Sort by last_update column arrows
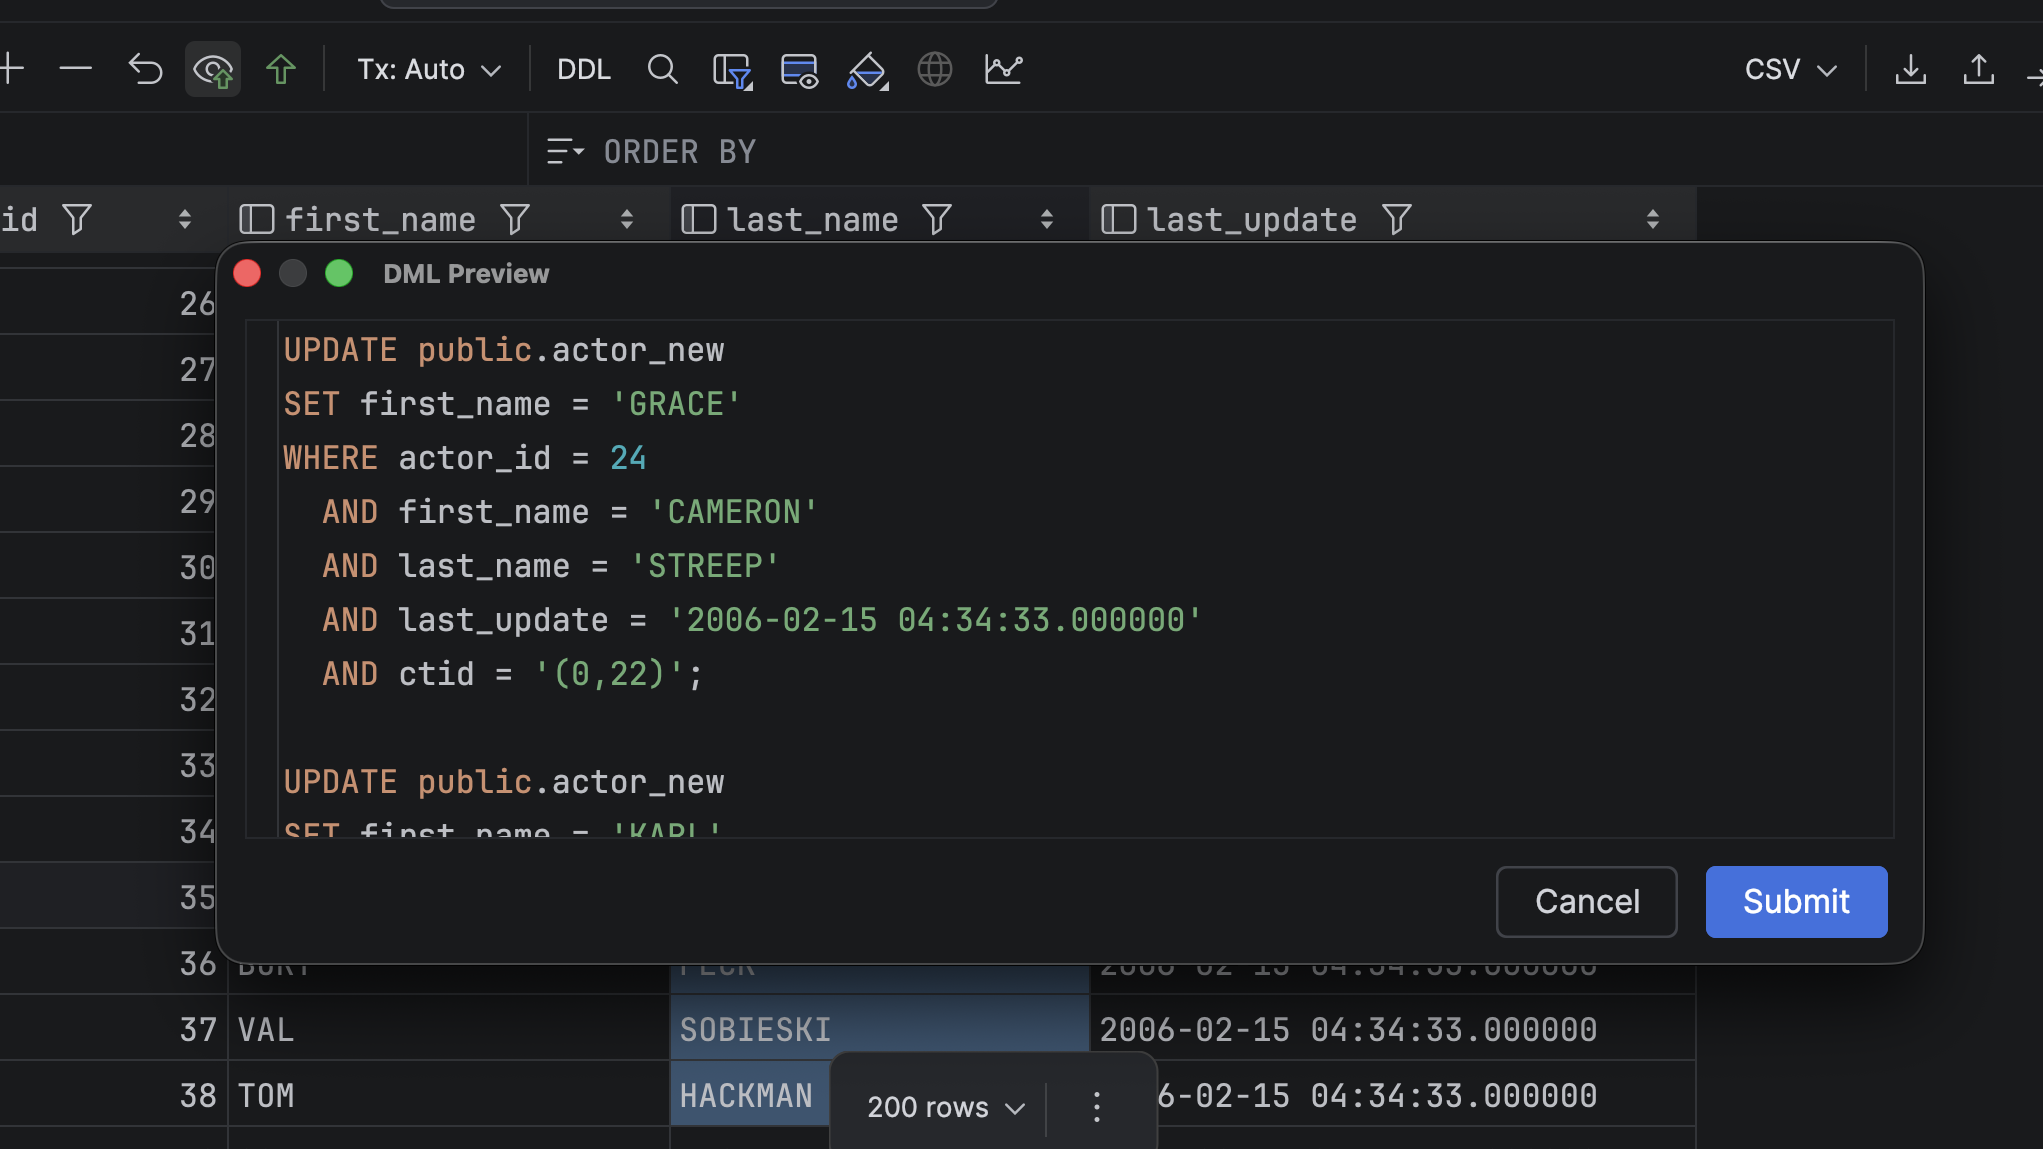 pyautogui.click(x=1653, y=219)
